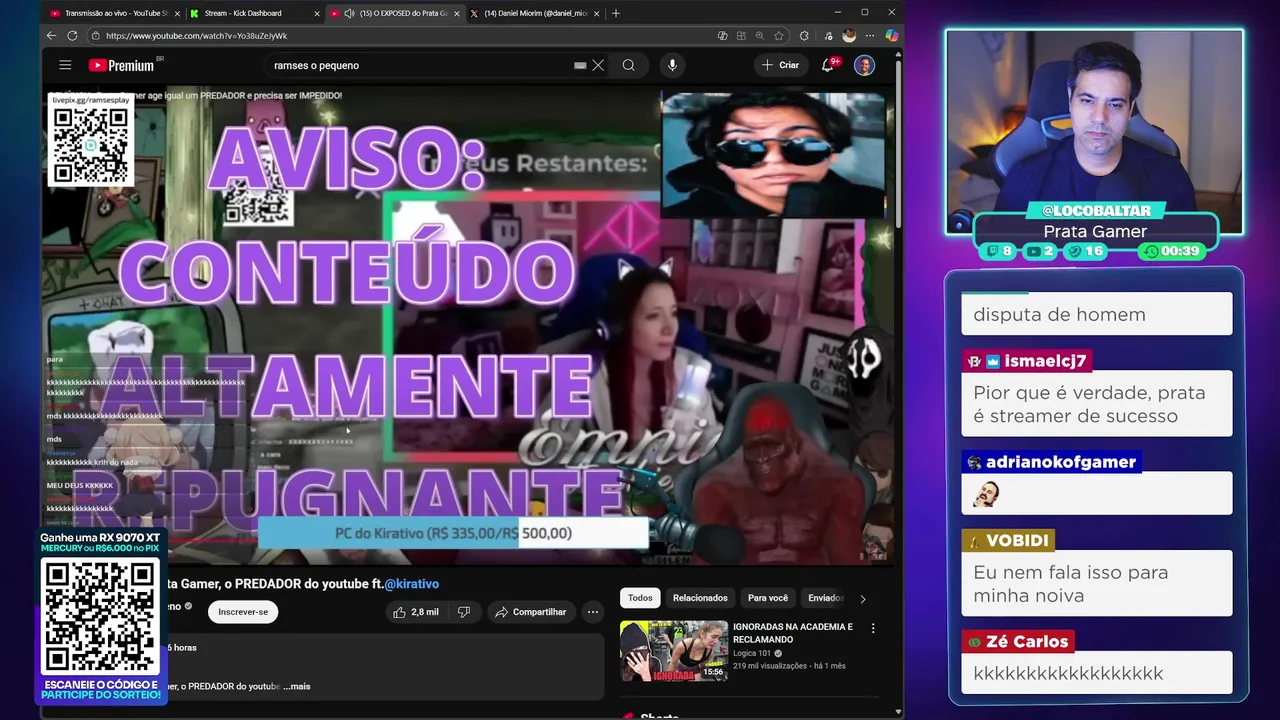Open options for IGNORADAS NA ACADEMIA video
The image size is (1280, 720).
tap(873, 628)
